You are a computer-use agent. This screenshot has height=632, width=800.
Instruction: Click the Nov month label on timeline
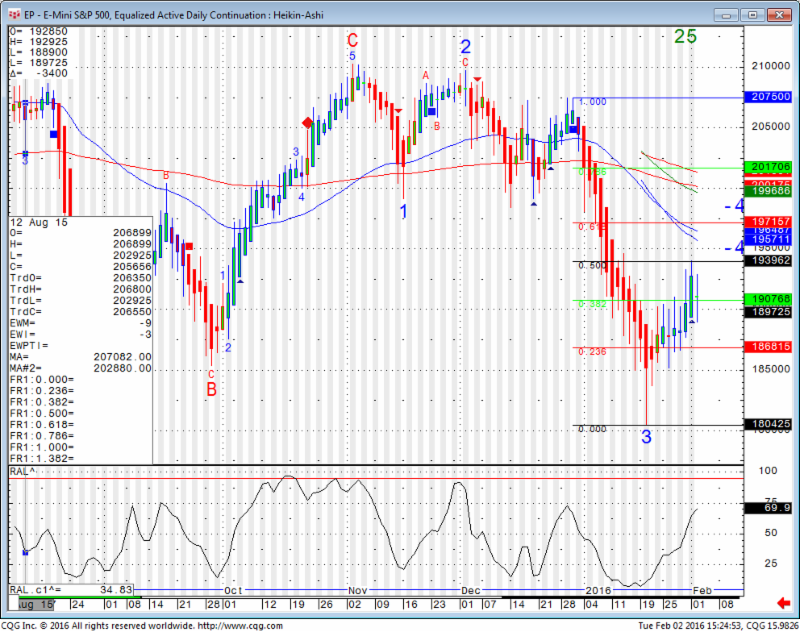click(358, 591)
